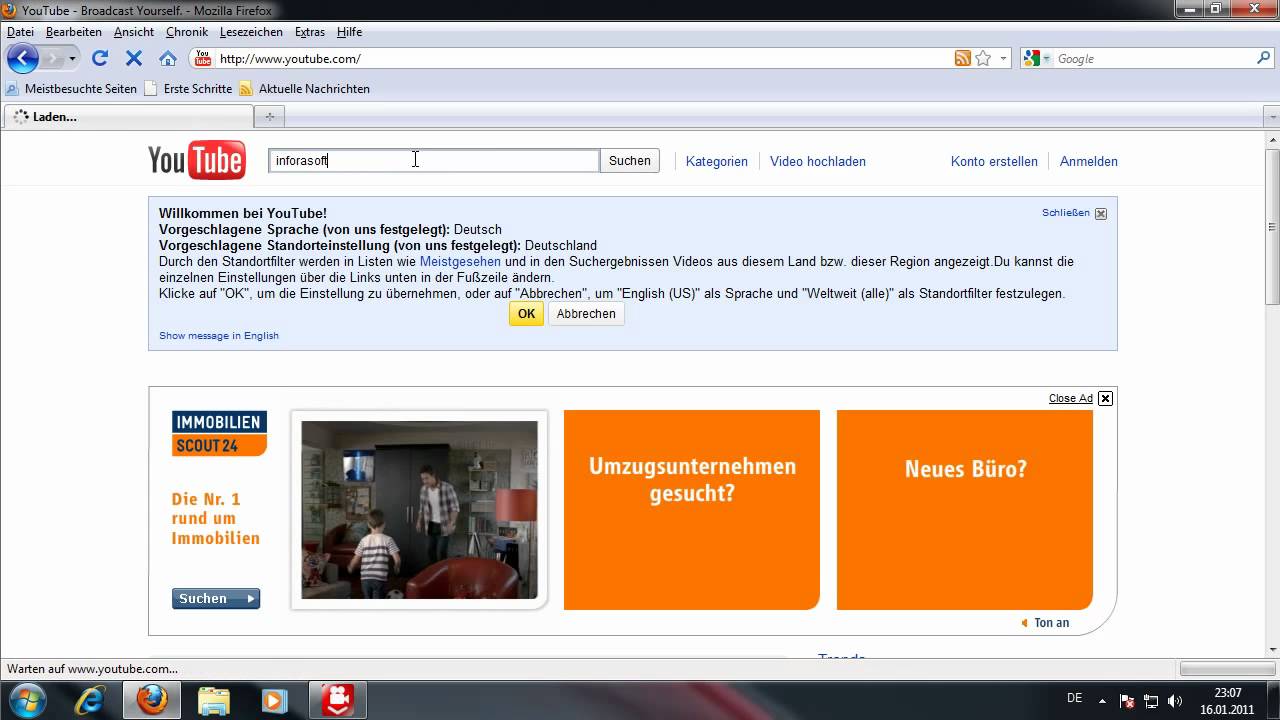This screenshot has height=720, width=1280.
Task: Click the Immobilien Scout24 logo
Action: coord(220,433)
